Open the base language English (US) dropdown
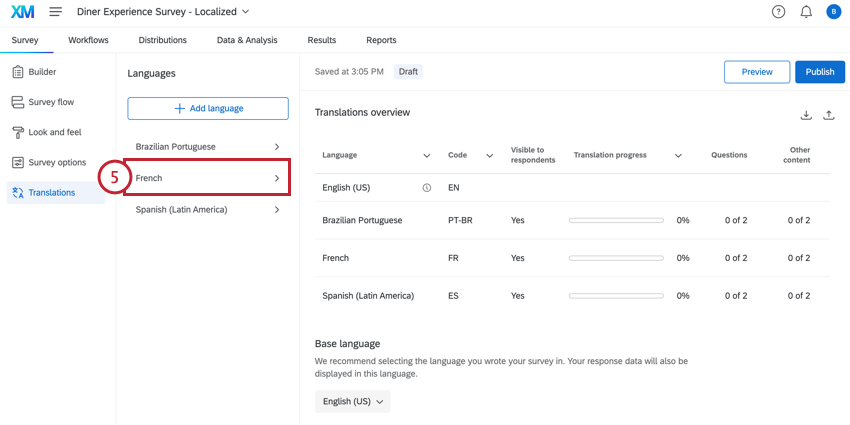This screenshot has height=425, width=850. pyautogui.click(x=352, y=401)
